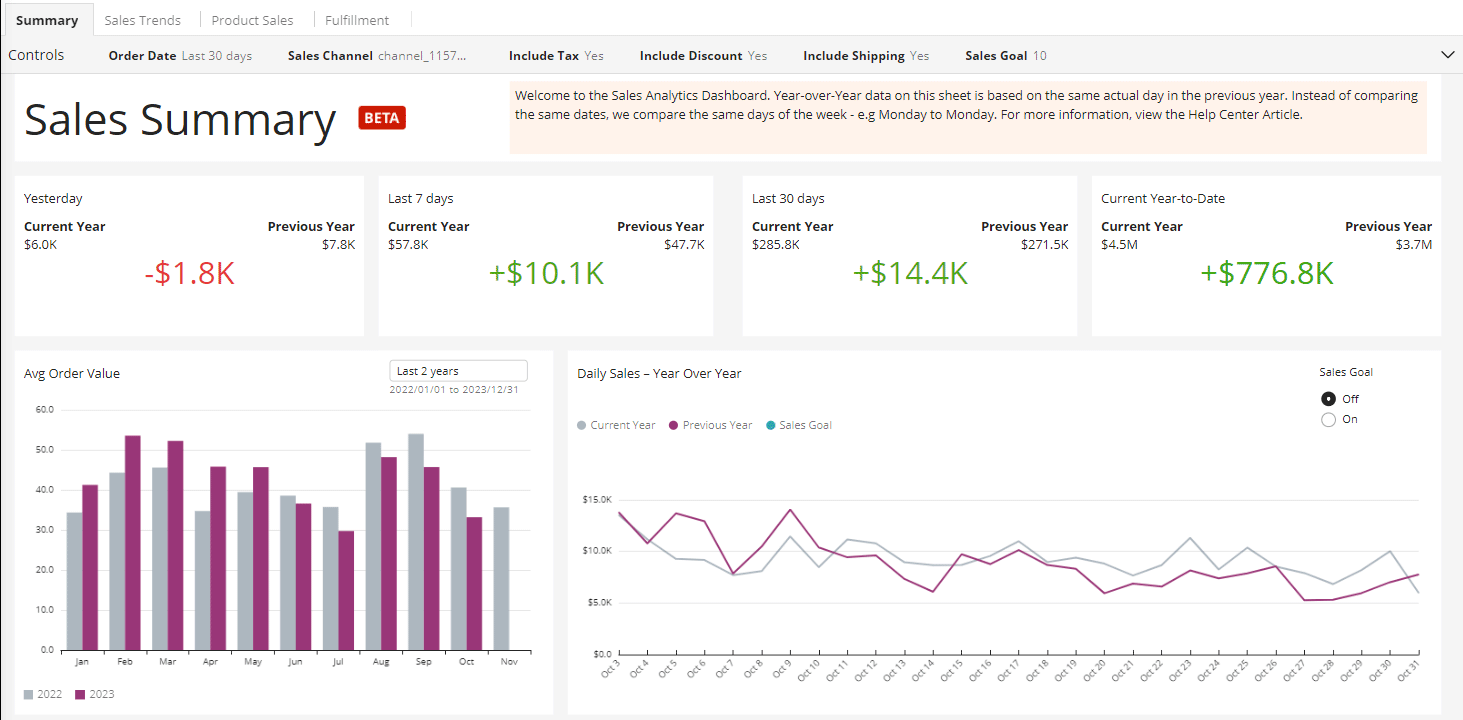Switch to the Sales Trends tab
Viewport: 1463px width, 720px height.
[x=143, y=19]
